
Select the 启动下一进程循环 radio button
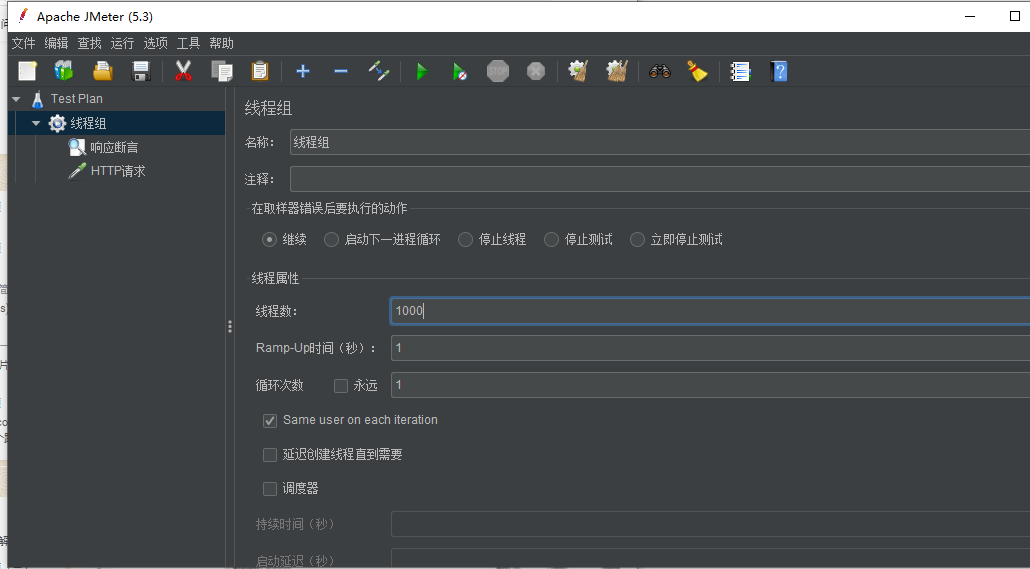pos(331,240)
